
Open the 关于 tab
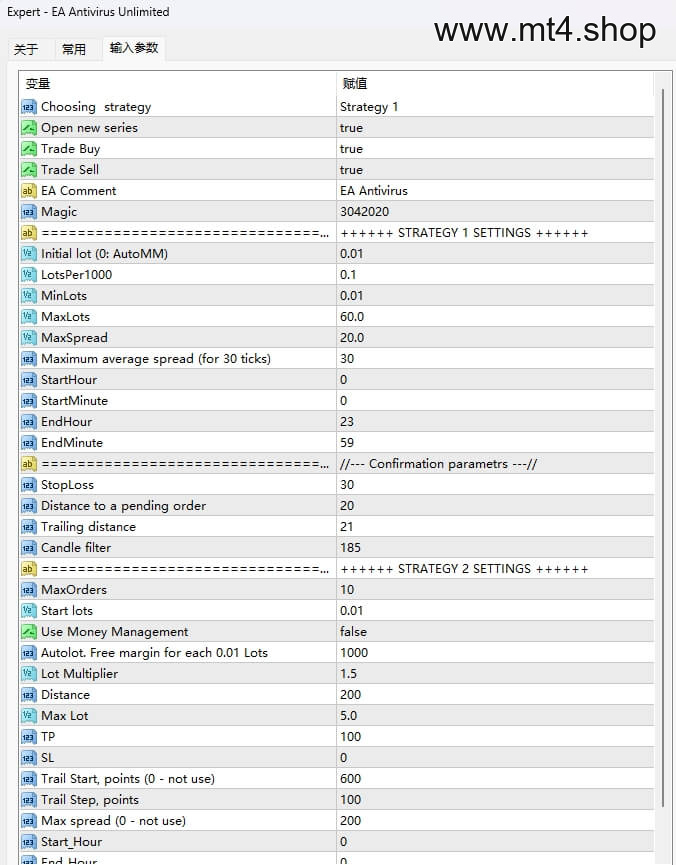tap(26, 50)
